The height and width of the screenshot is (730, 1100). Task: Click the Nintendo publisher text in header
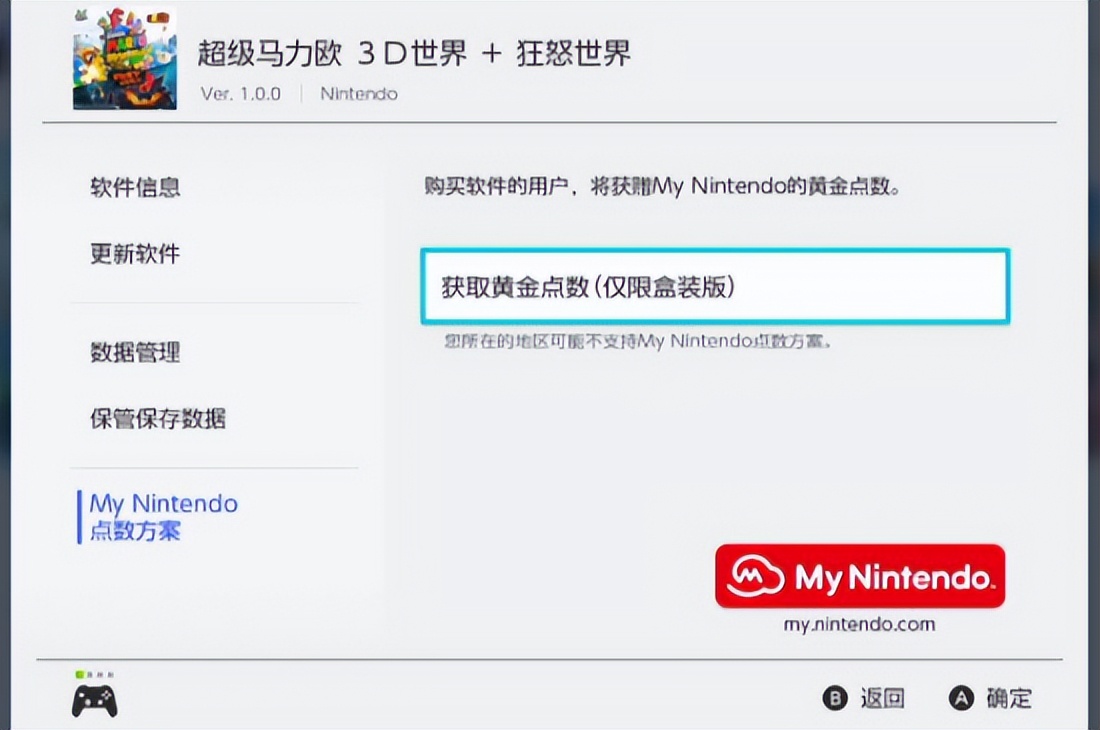coord(358,94)
